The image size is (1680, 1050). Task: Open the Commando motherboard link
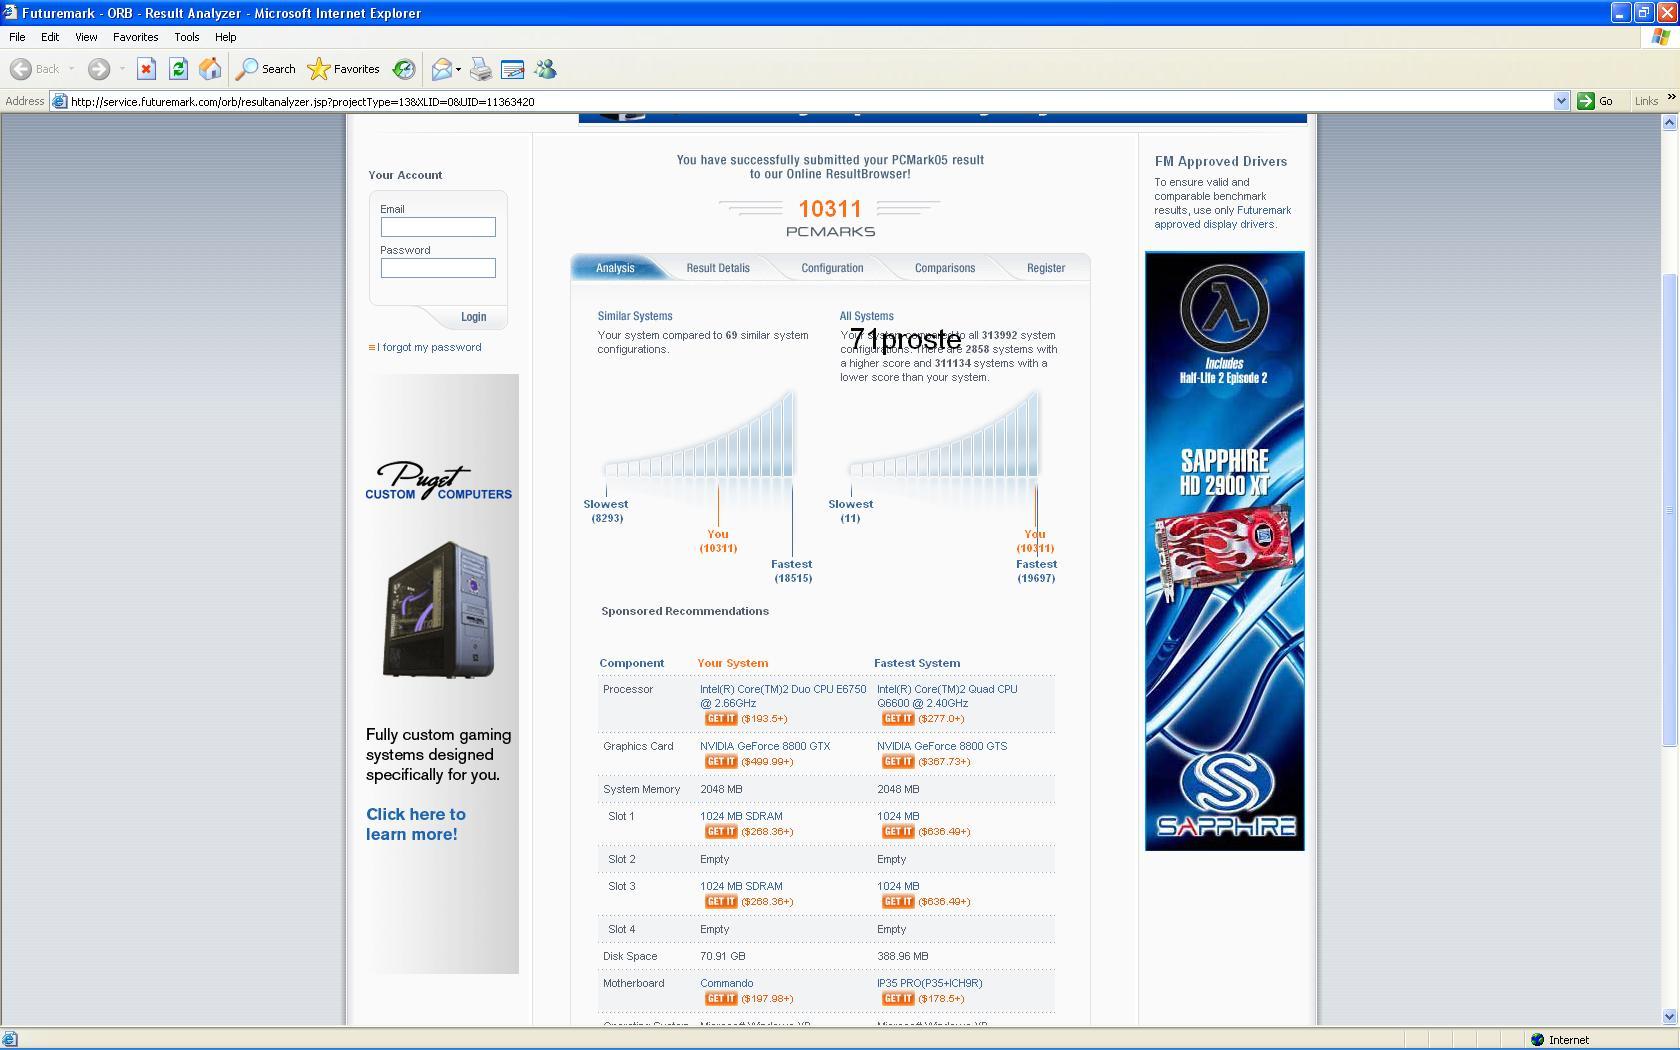pos(727,983)
